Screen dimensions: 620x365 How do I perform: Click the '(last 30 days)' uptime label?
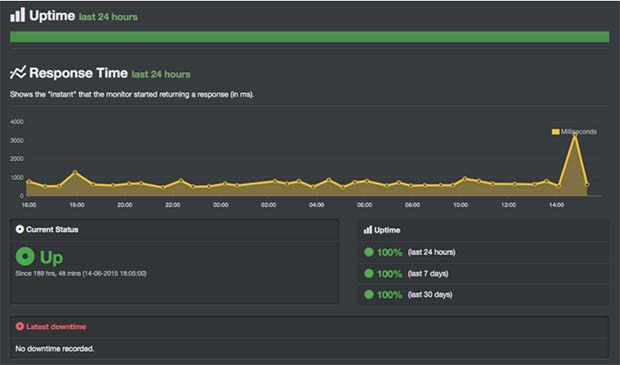point(430,295)
